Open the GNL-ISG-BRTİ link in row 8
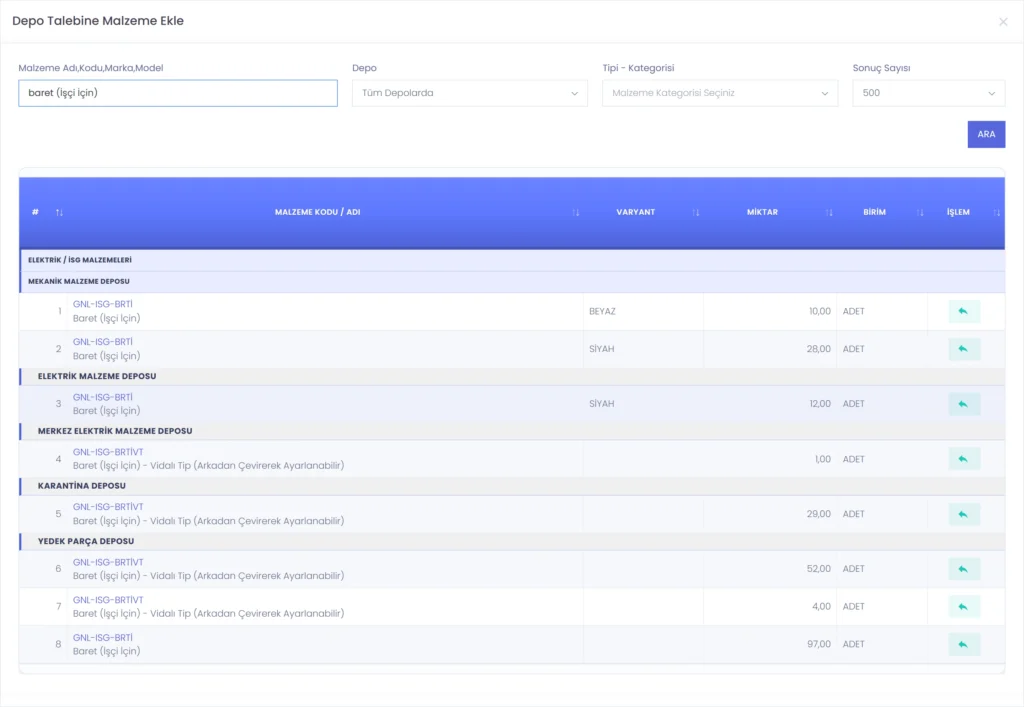The width and height of the screenshot is (1024, 707). point(103,637)
